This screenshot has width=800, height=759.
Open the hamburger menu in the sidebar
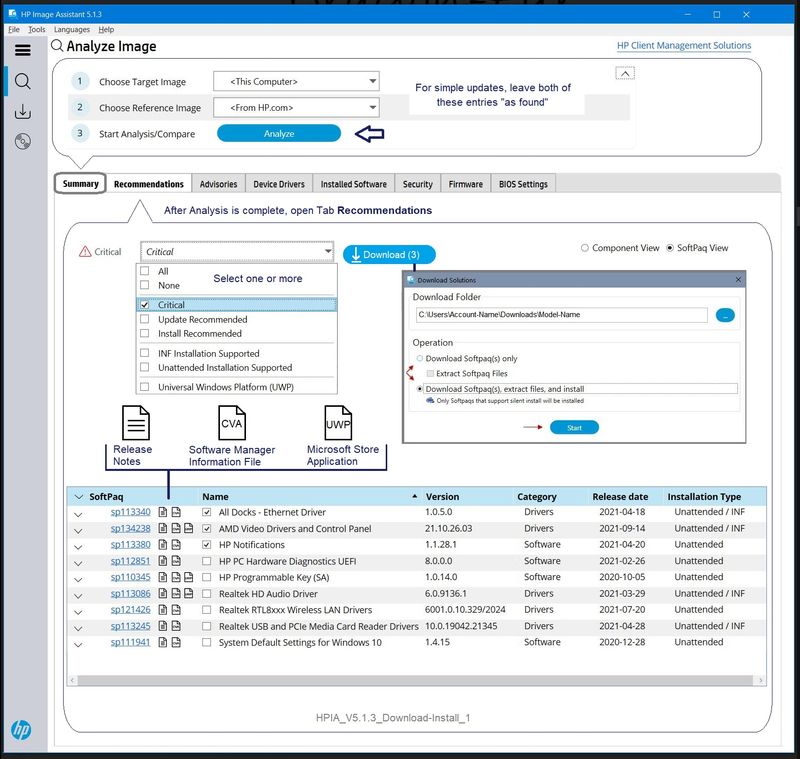(x=22, y=50)
